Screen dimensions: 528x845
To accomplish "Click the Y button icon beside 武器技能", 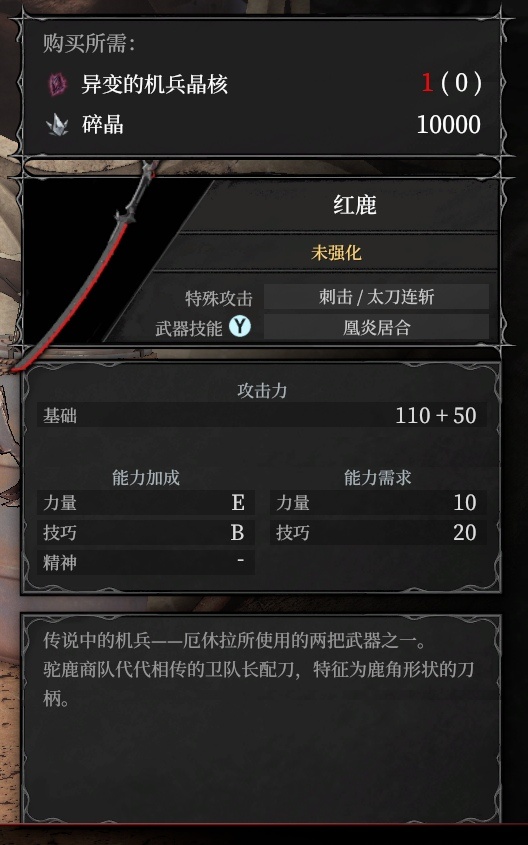I will coord(240,327).
